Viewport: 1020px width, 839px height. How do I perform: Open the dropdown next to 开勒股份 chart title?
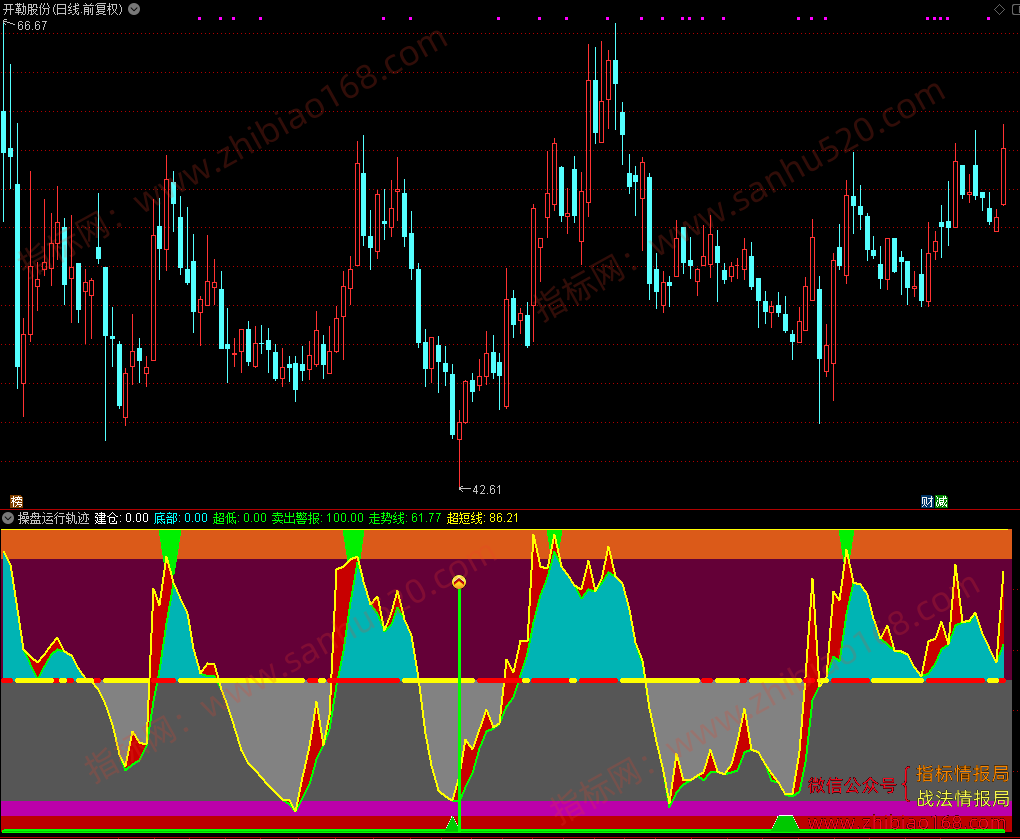134,9
